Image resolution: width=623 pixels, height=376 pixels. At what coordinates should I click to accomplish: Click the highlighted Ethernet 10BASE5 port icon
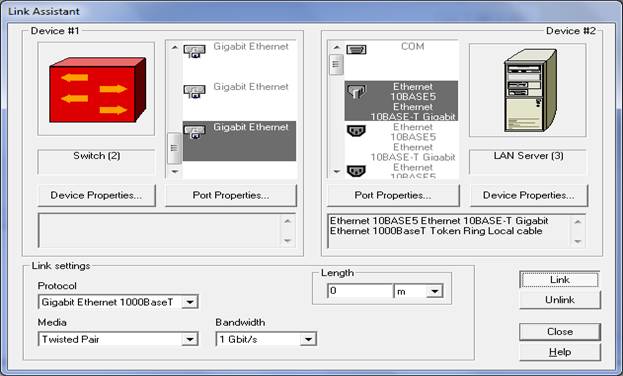[x=356, y=92]
